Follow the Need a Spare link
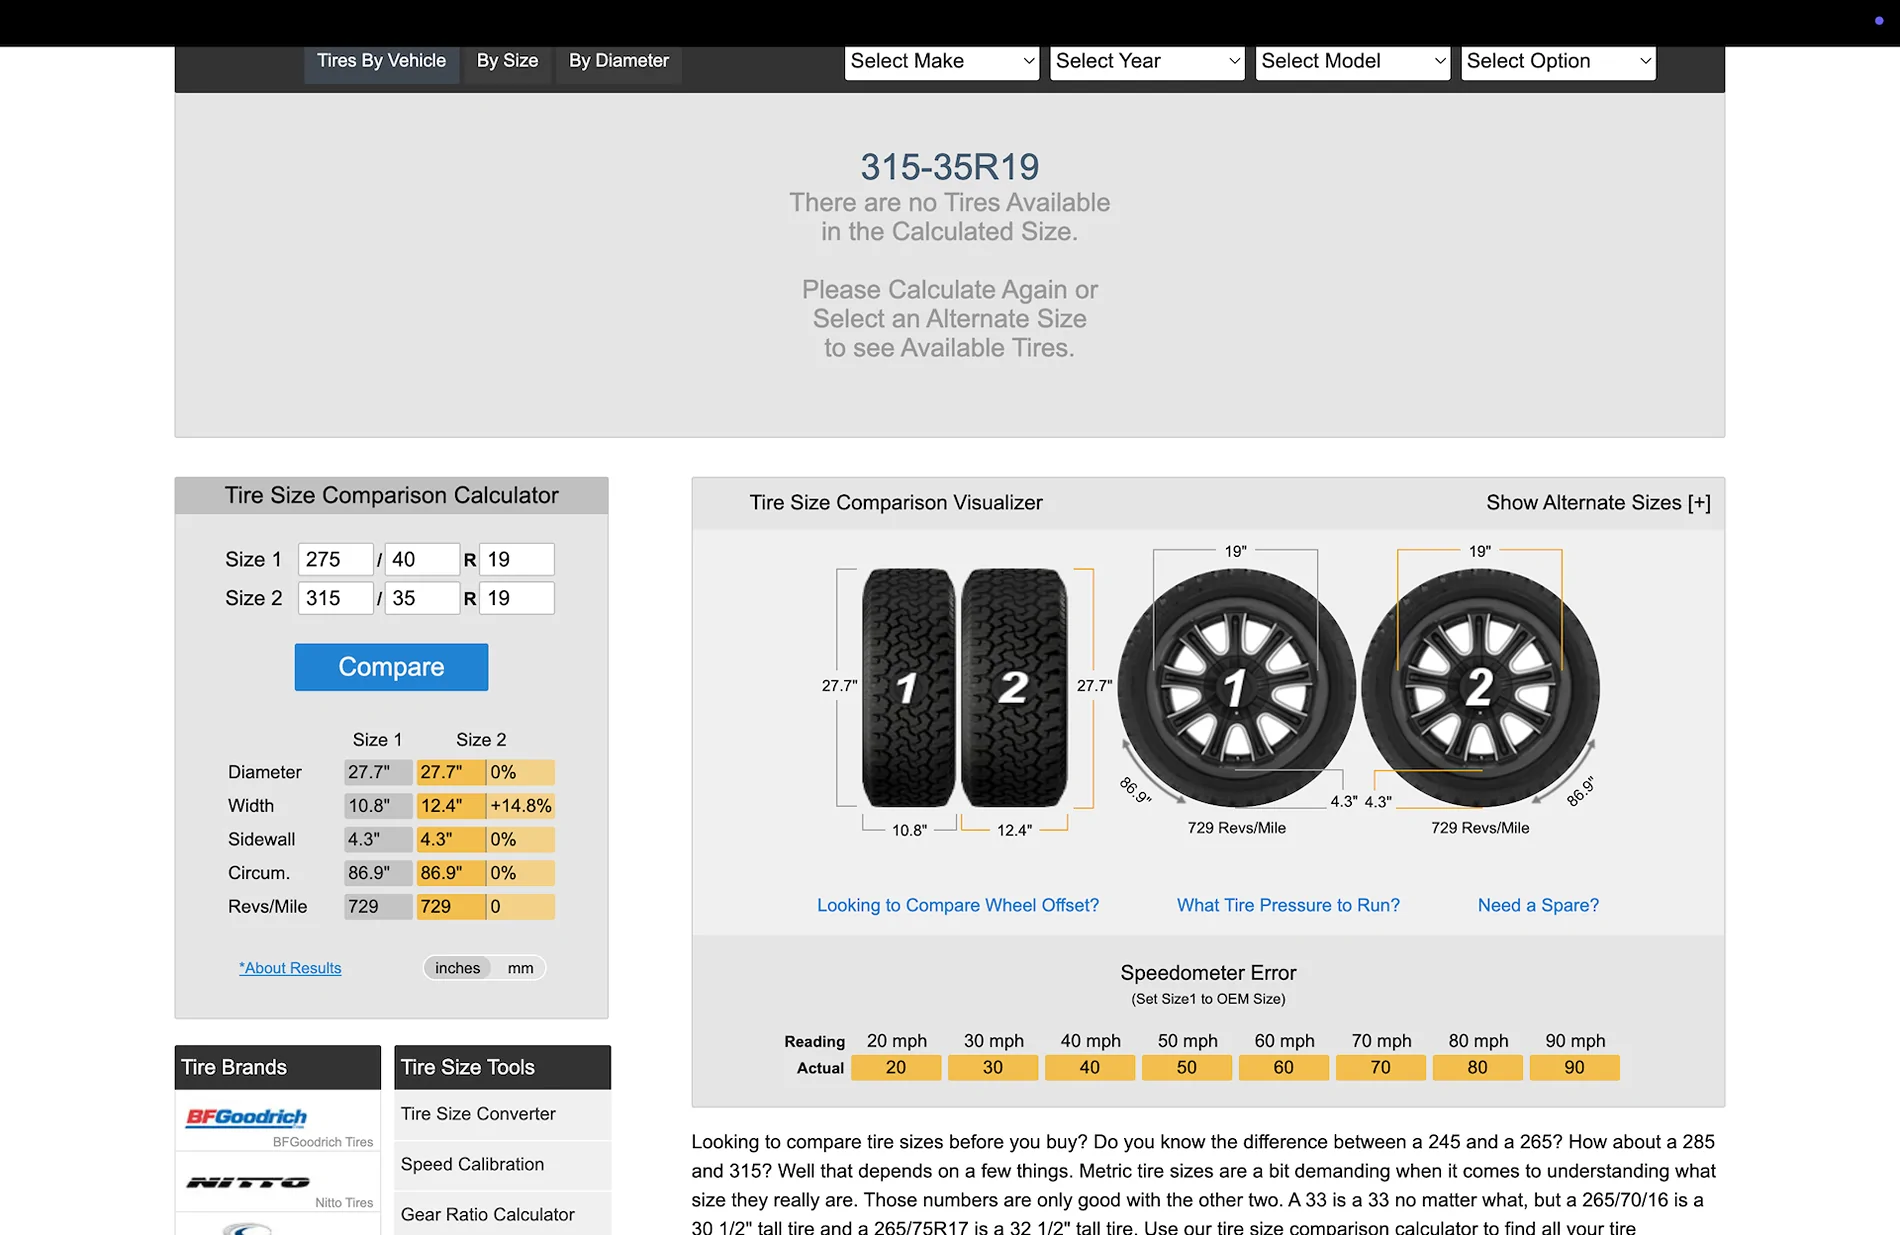Image resolution: width=1900 pixels, height=1235 pixels. pyautogui.click(x=1538, y=905)
